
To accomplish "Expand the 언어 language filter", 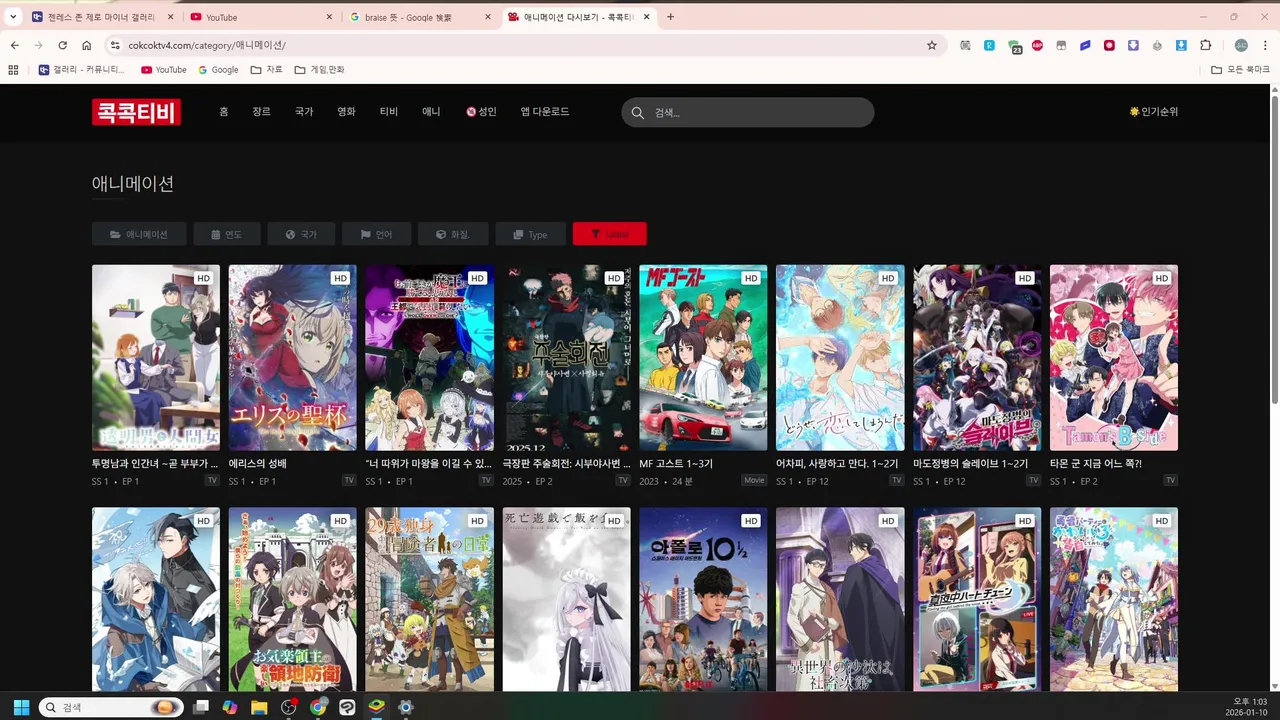I will (x=377, y=234).
